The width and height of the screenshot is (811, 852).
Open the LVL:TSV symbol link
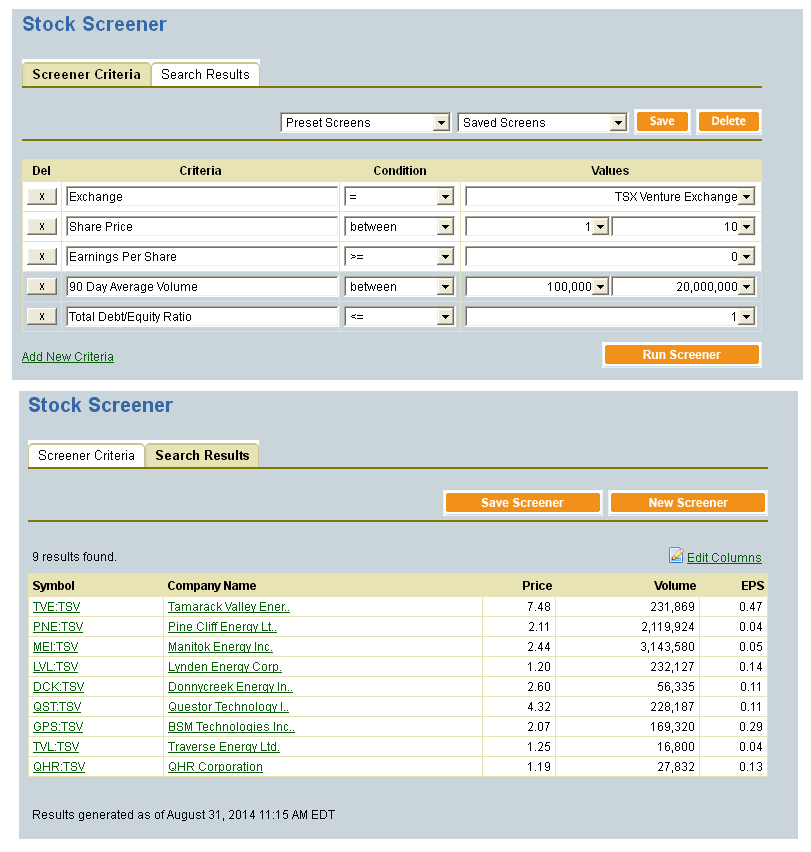pos(55,667)
